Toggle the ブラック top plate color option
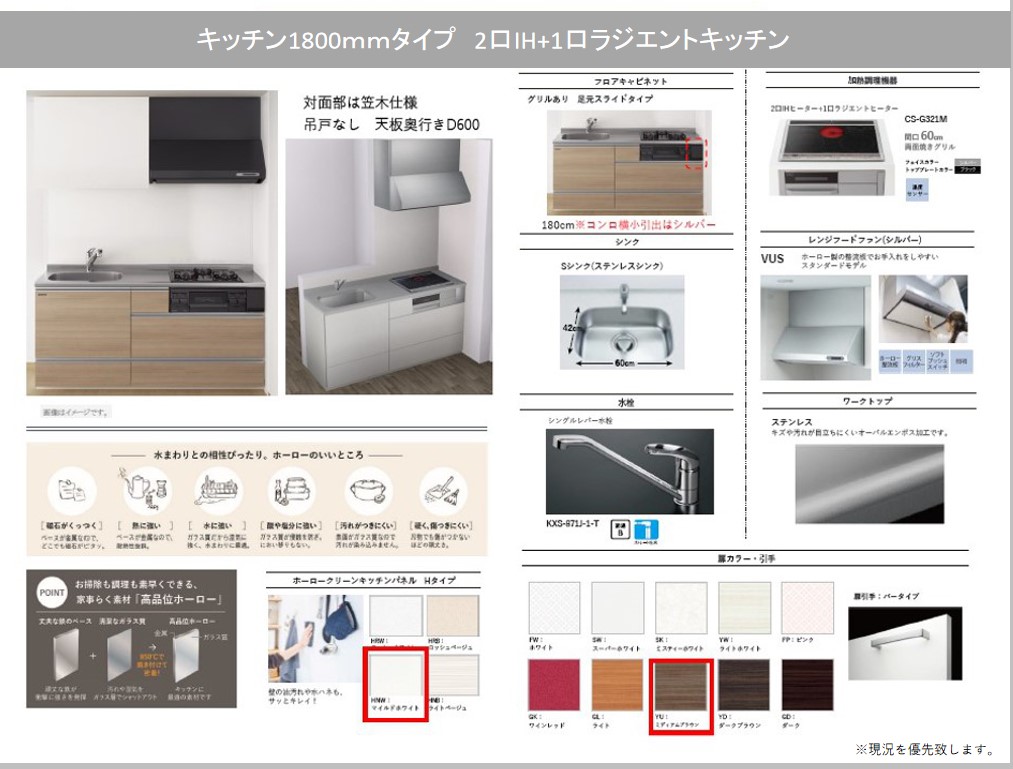Image resolution: width=1013 pixels, height=769 pixels. [x=967, y=171]
